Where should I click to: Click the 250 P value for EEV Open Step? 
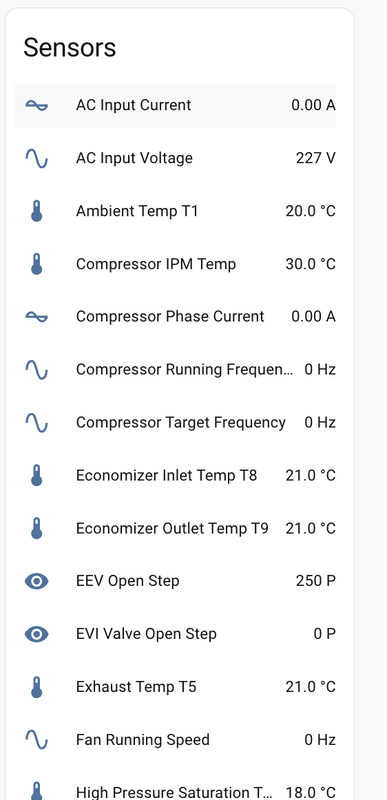point(316,581)
